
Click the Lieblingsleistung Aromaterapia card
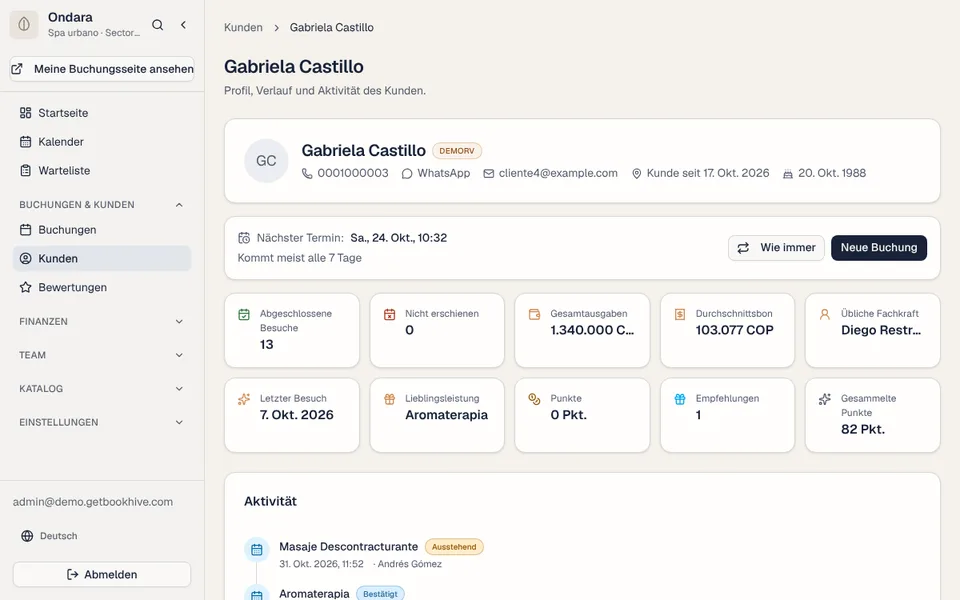point(437,415)
